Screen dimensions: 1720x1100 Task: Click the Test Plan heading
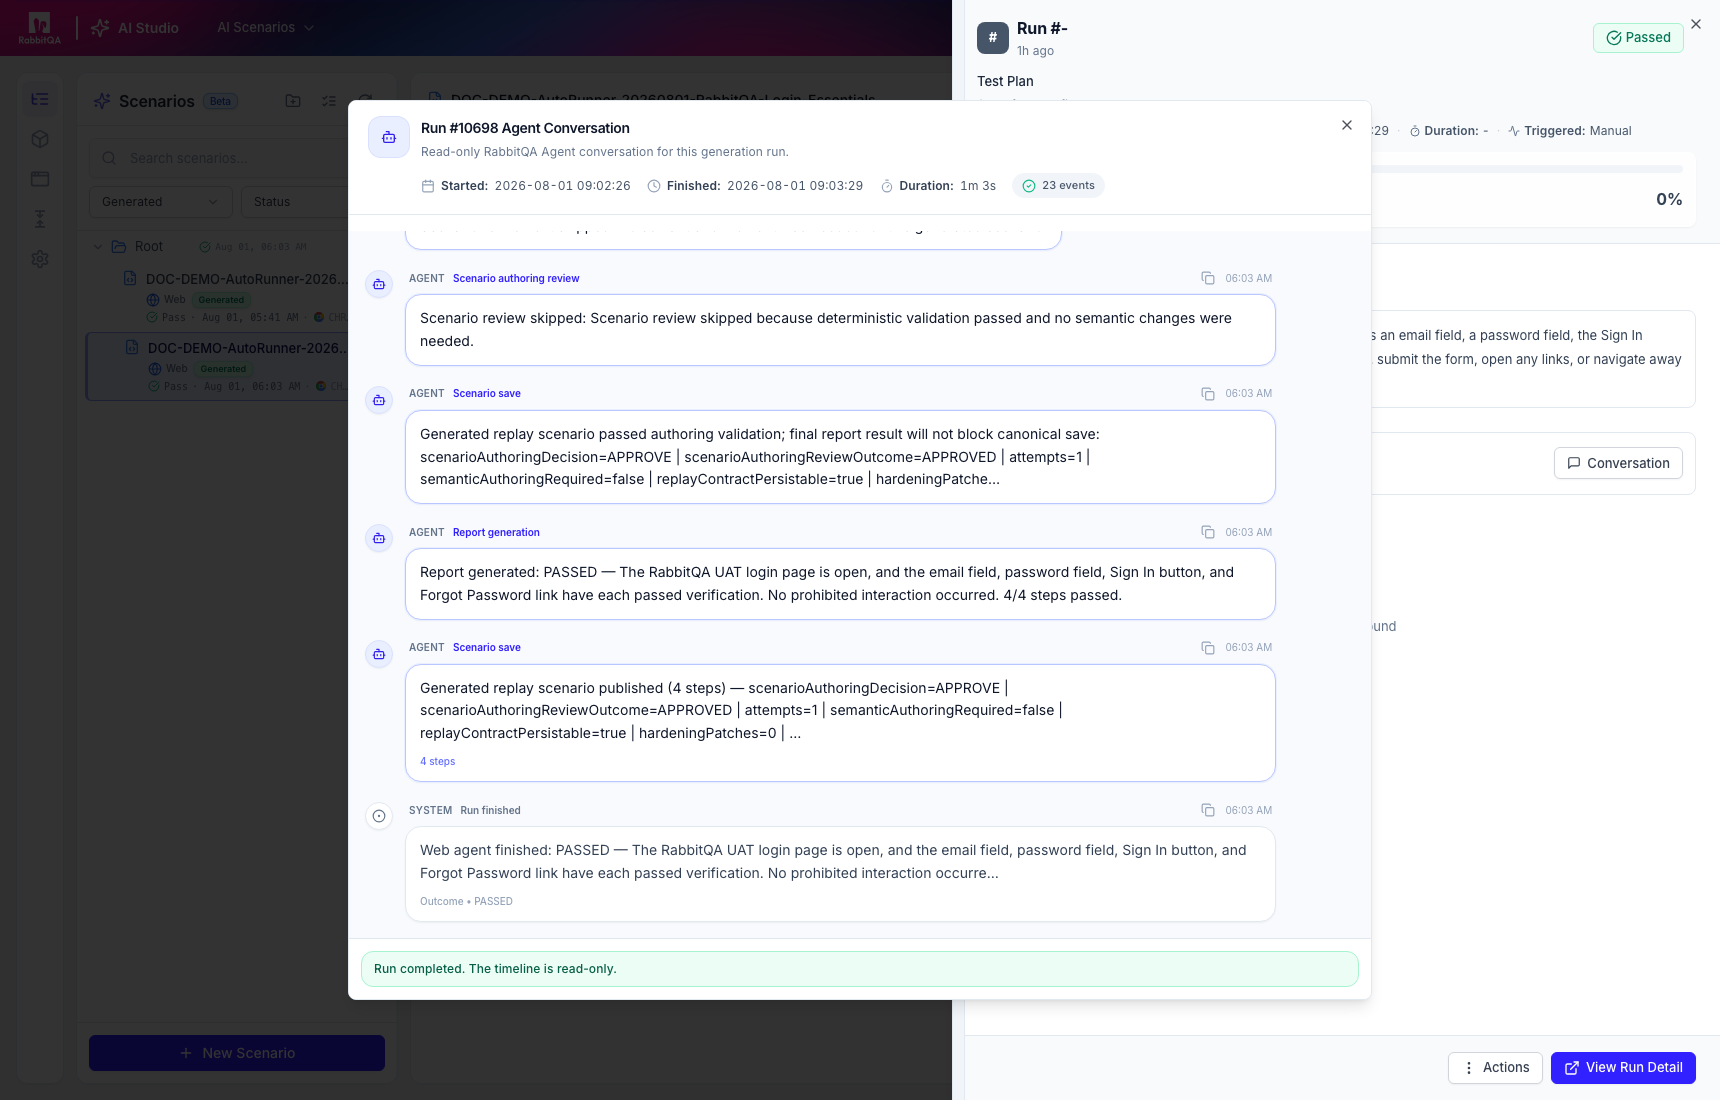1005,81
